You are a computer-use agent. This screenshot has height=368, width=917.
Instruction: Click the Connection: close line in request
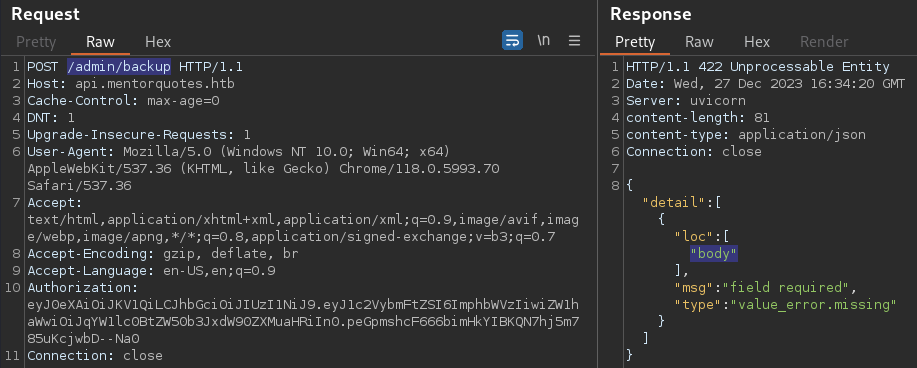point(95,356)
